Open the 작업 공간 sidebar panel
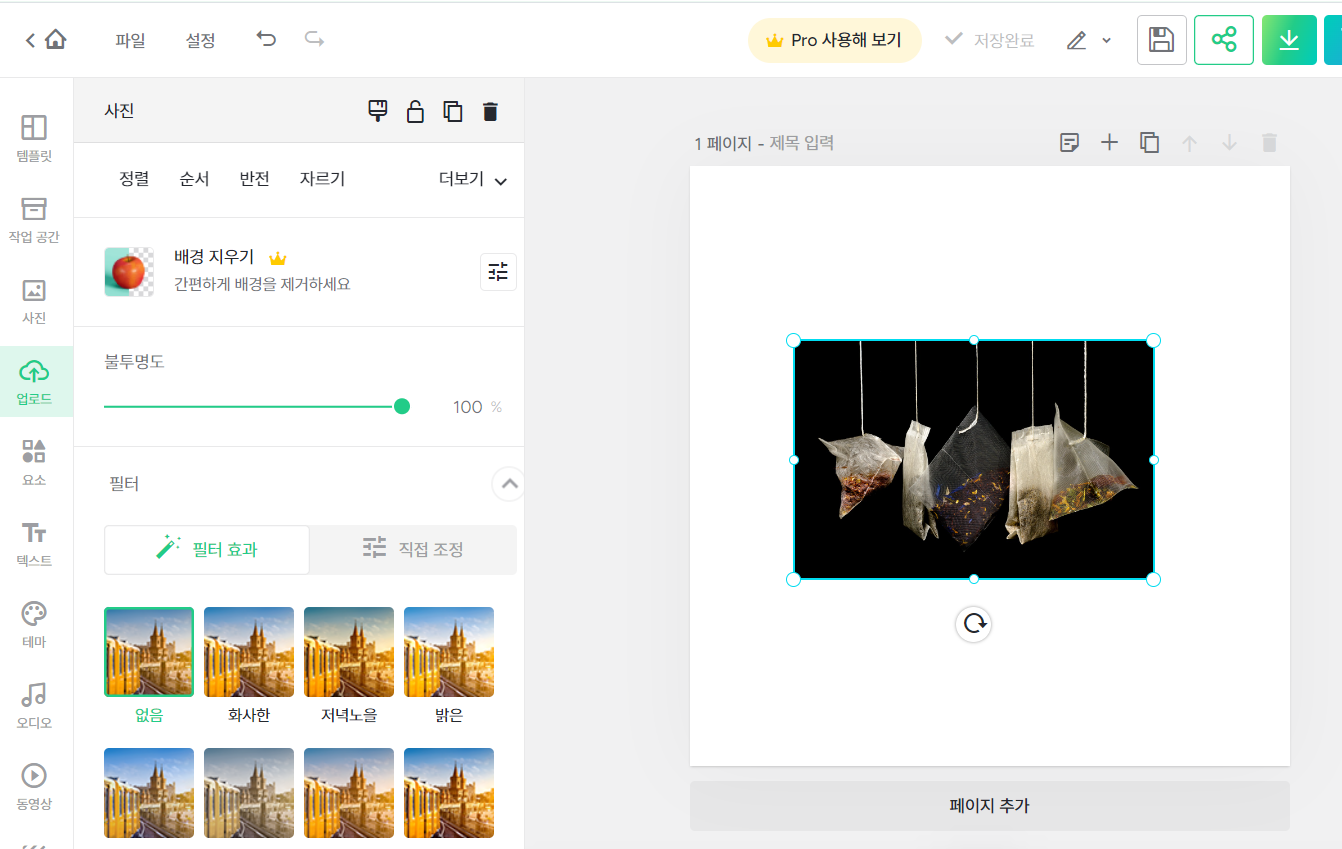This screenshot has height=849, width=1342. click(x=35, y=220)
